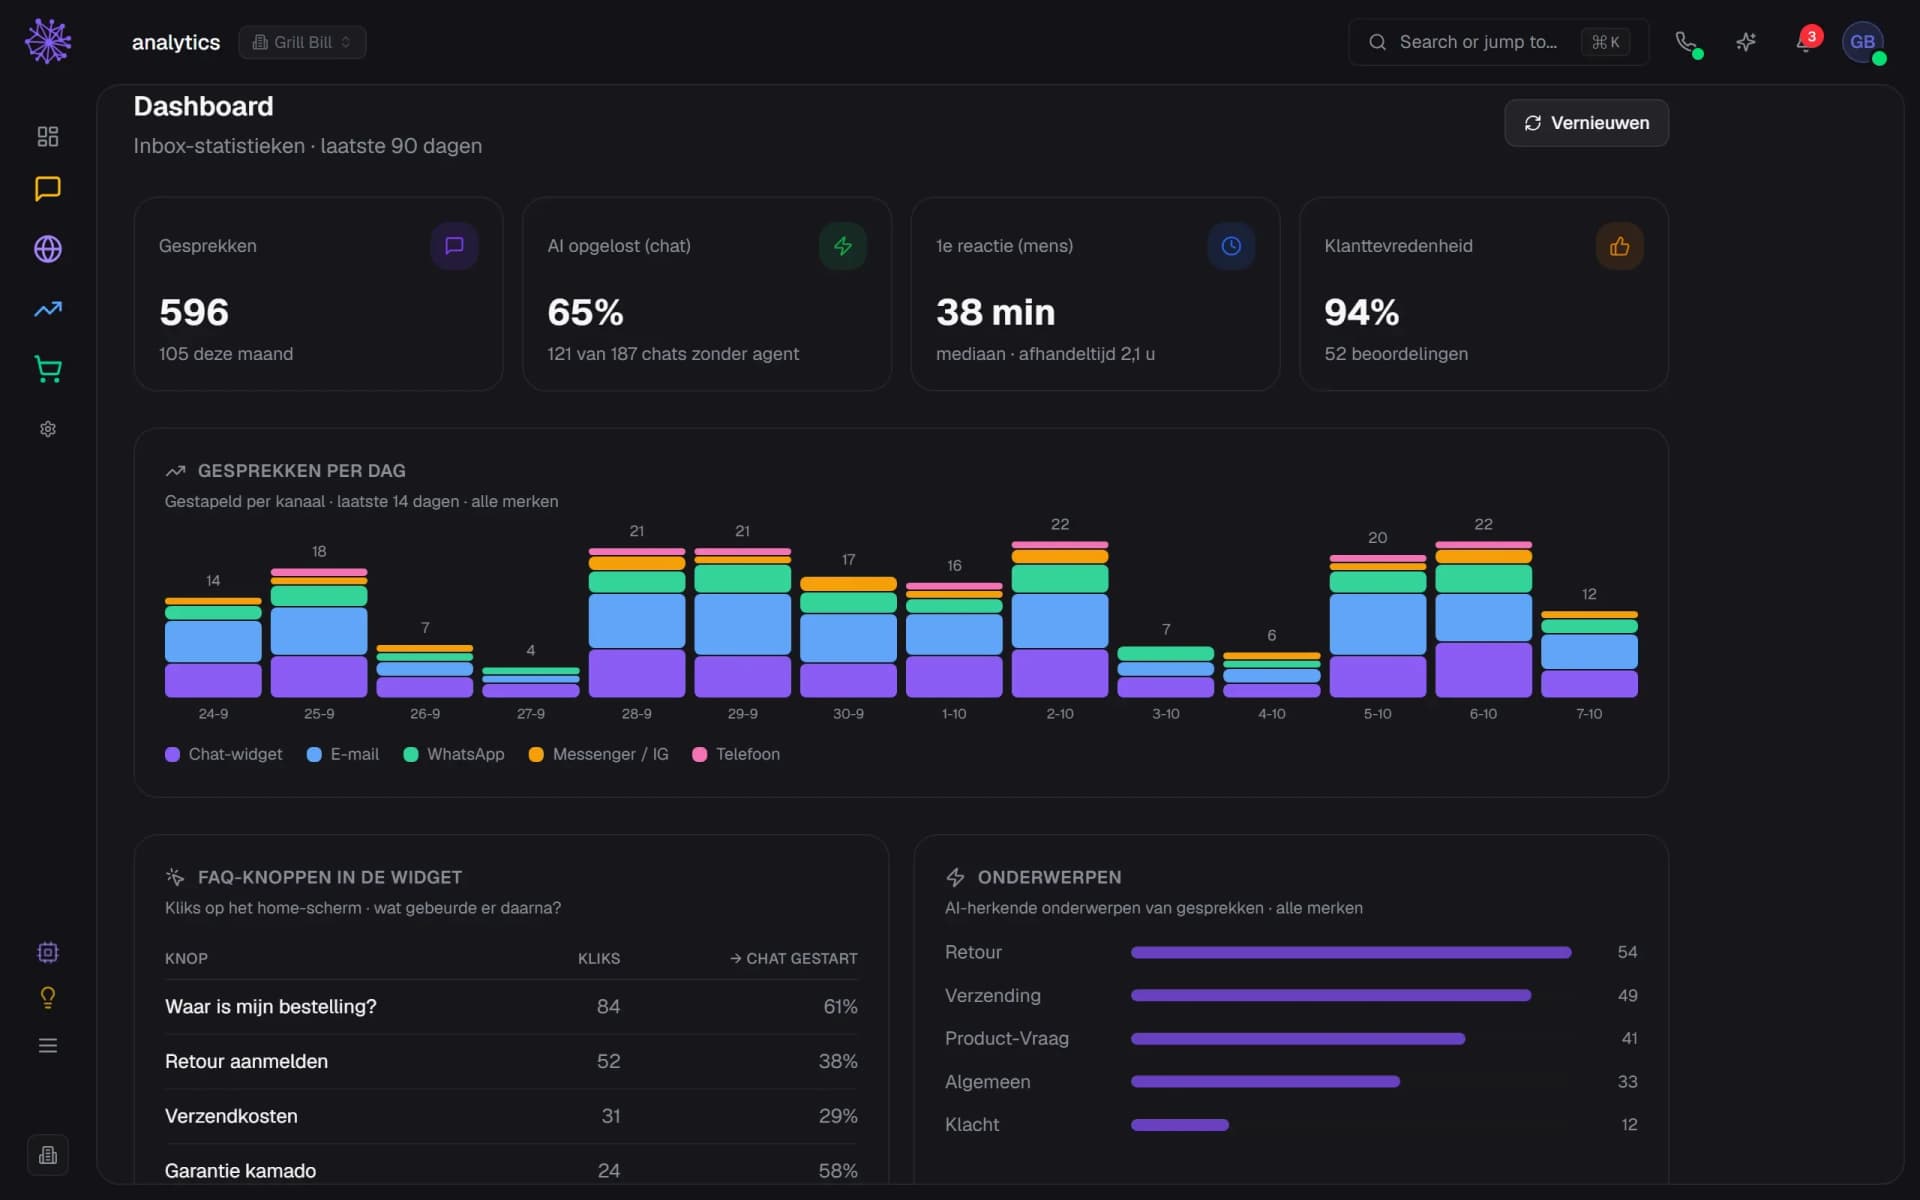The width and height of the screenshot is (1920, 1200).
Task: Select 'Waar is mijn bestelling?' row
Action: (x=511, y=1007)
